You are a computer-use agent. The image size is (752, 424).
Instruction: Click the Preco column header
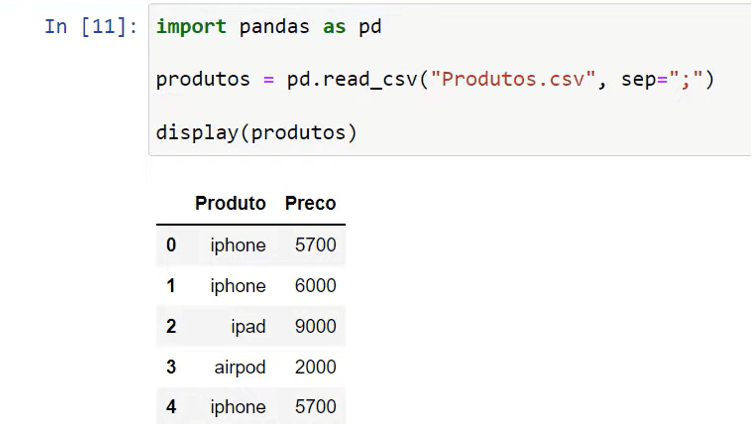point(310,203)
